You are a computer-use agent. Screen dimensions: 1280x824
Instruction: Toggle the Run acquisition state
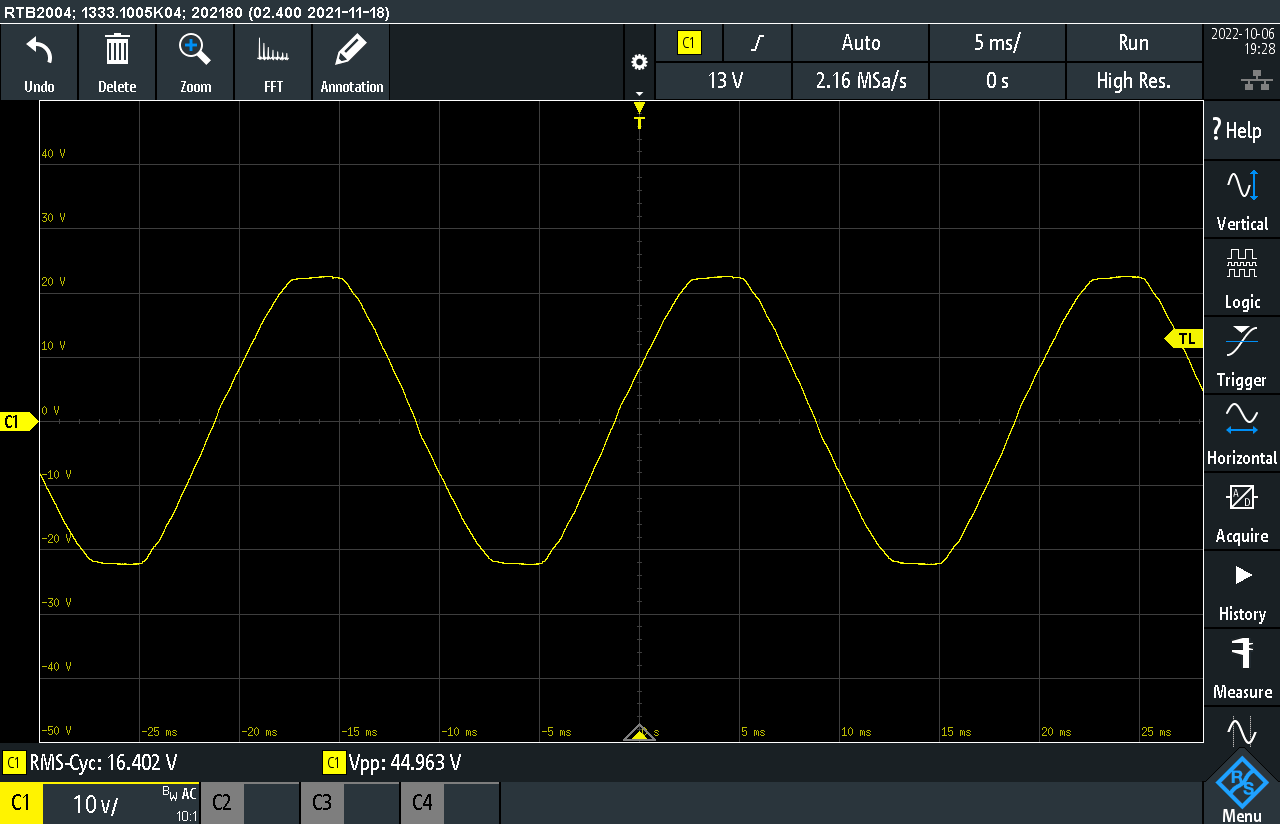[x=1134, y=43]
